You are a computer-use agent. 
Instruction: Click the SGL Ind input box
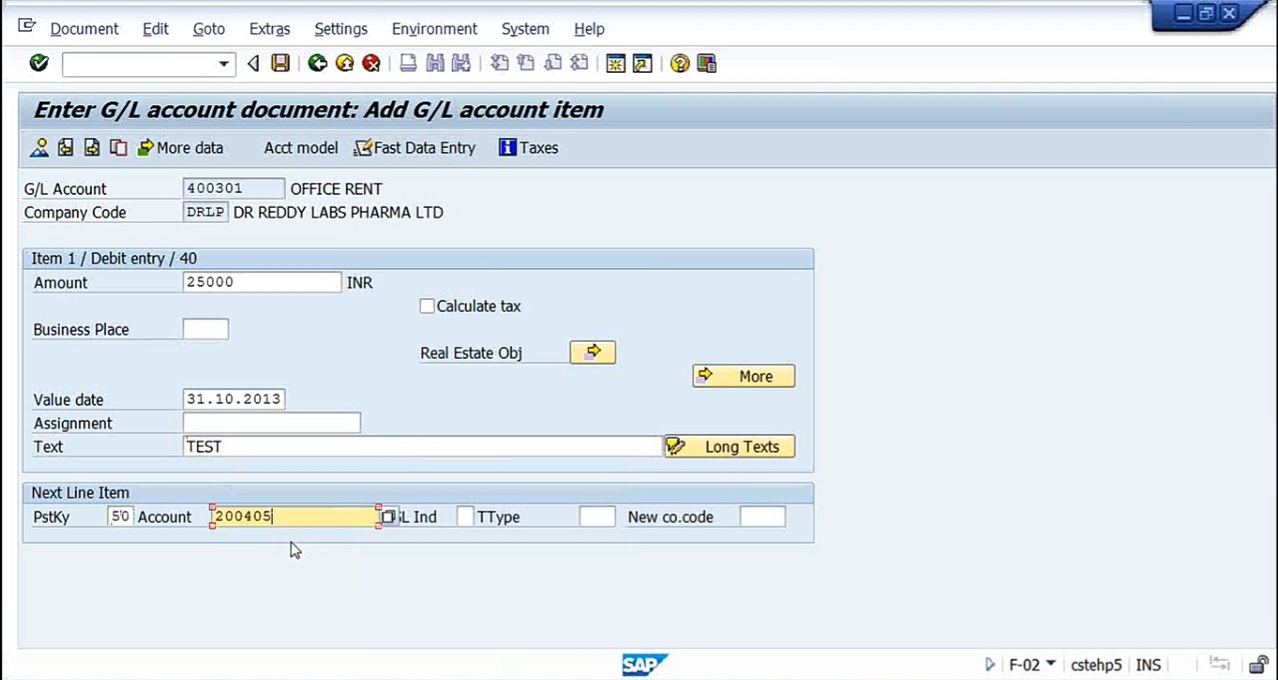(x=465, y=517)
